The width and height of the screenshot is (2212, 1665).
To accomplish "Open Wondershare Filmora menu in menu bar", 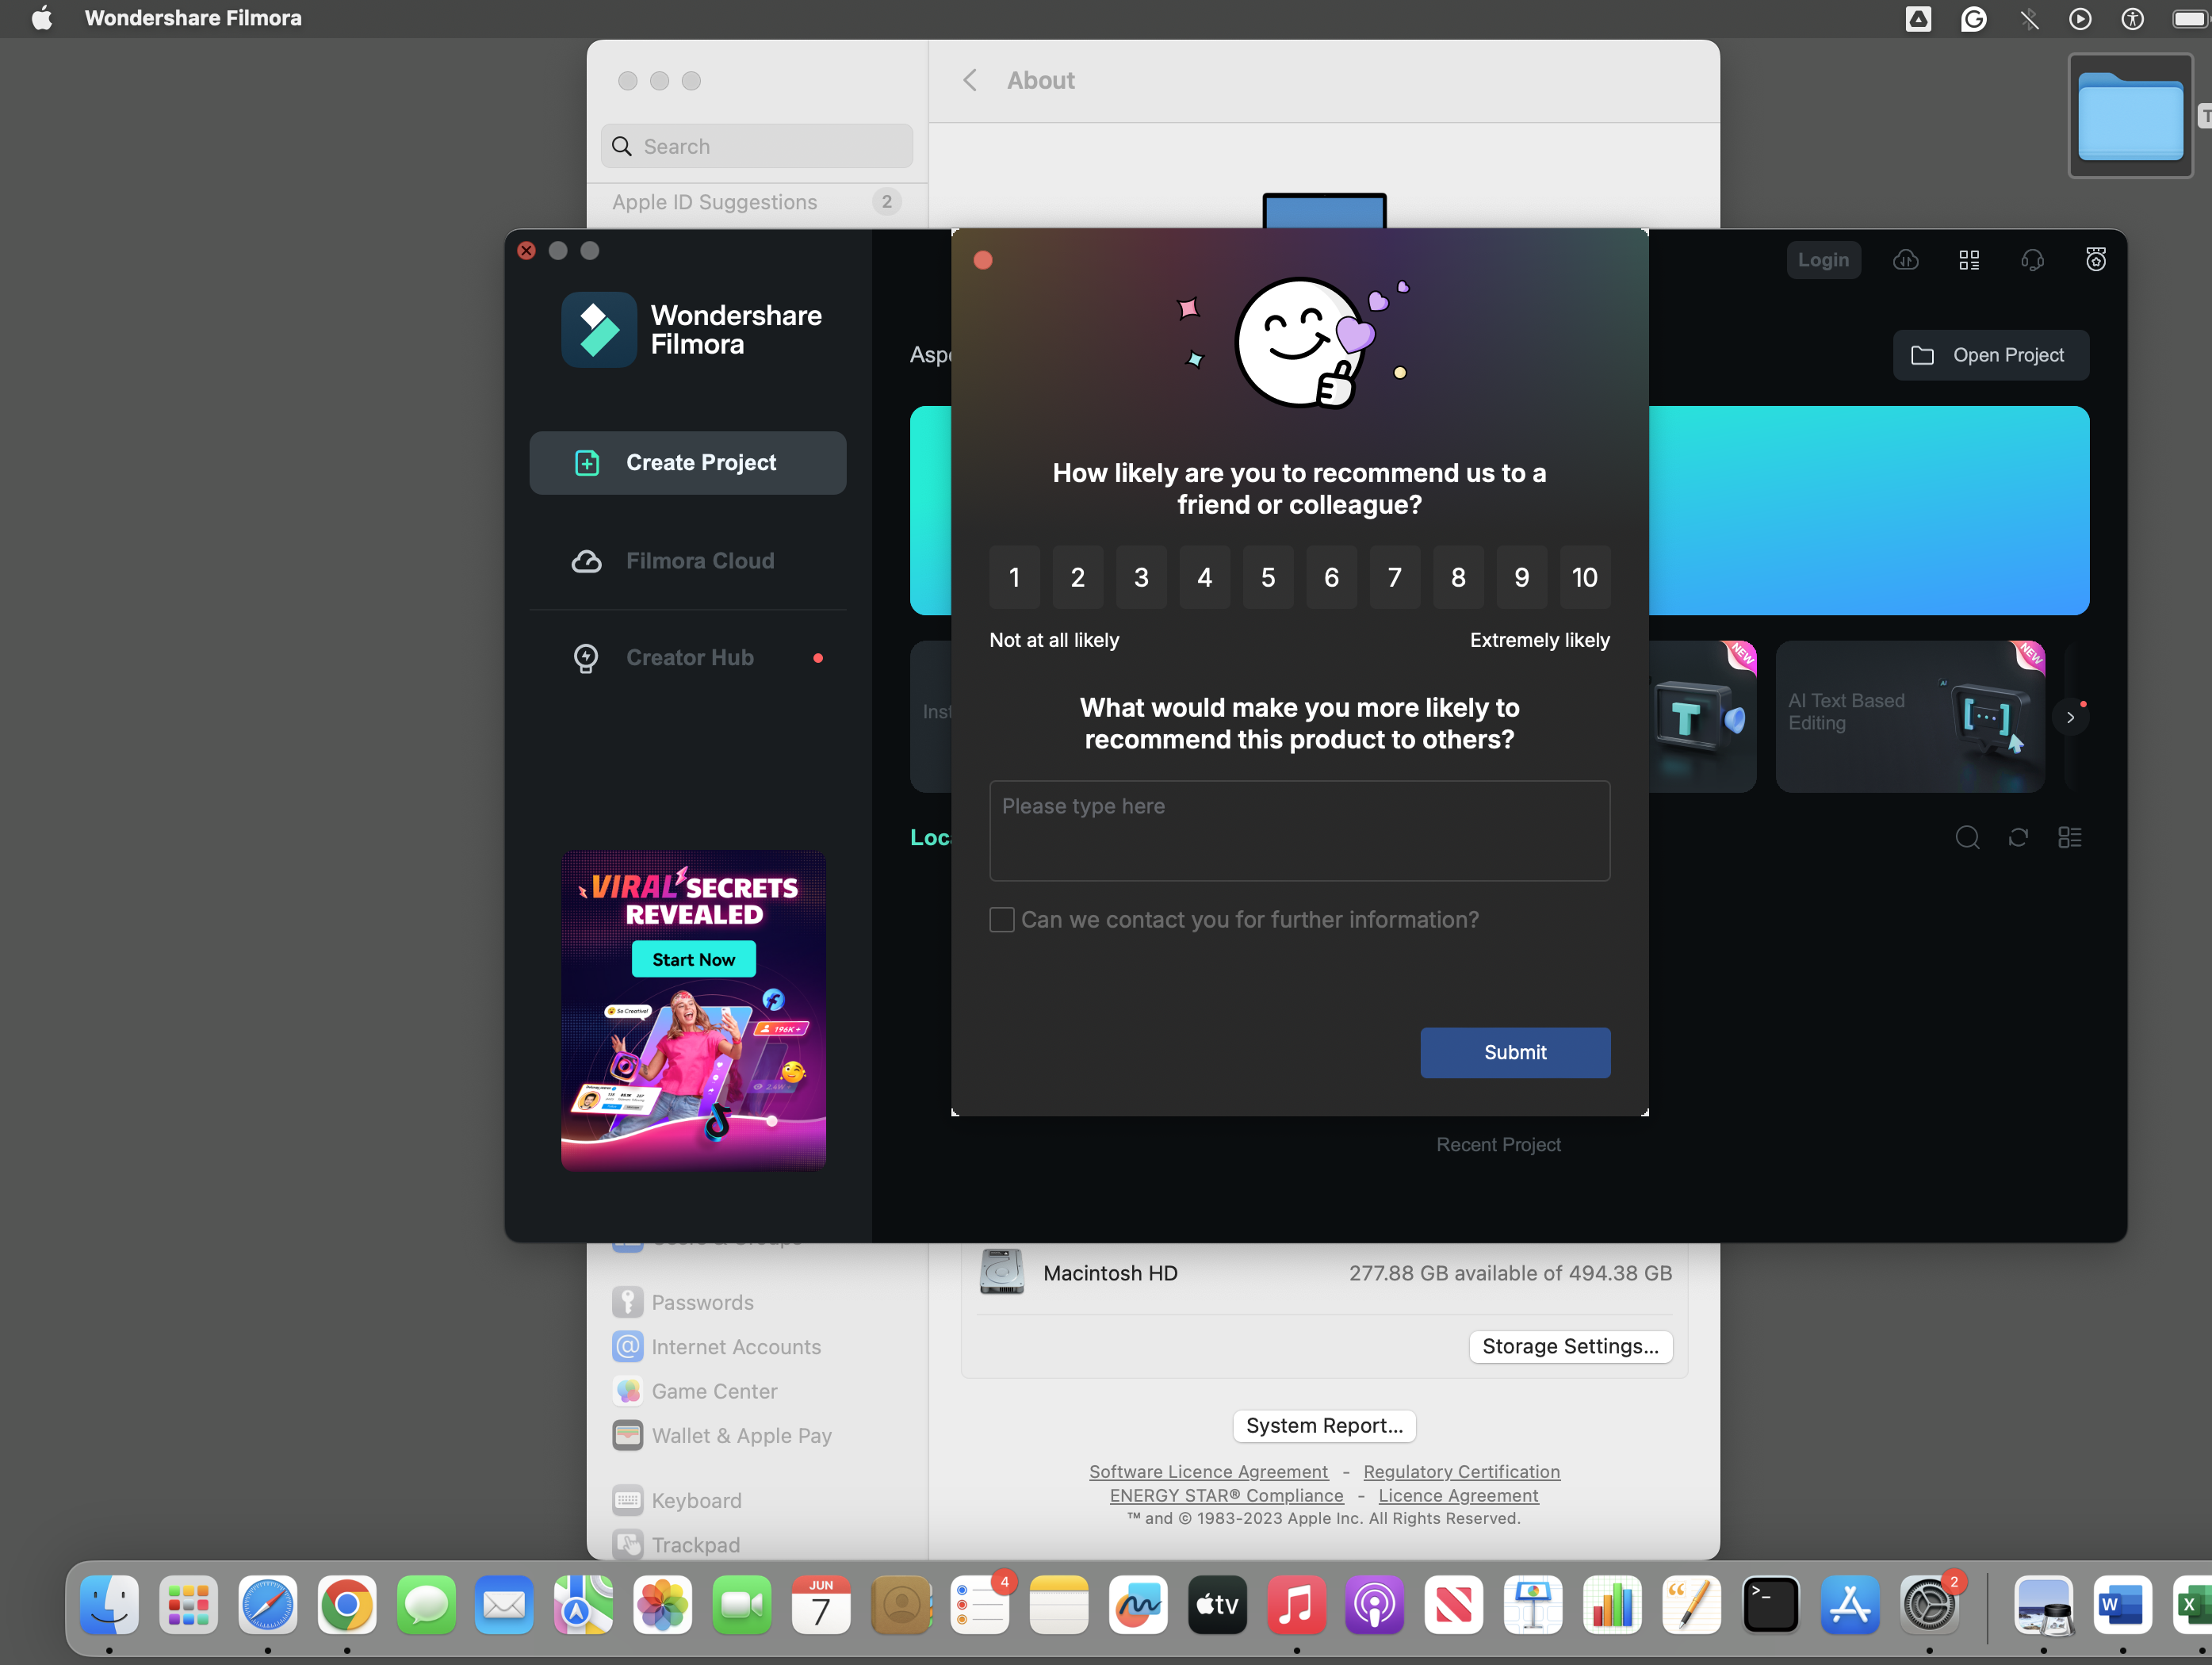I will [x=193, y=18].
